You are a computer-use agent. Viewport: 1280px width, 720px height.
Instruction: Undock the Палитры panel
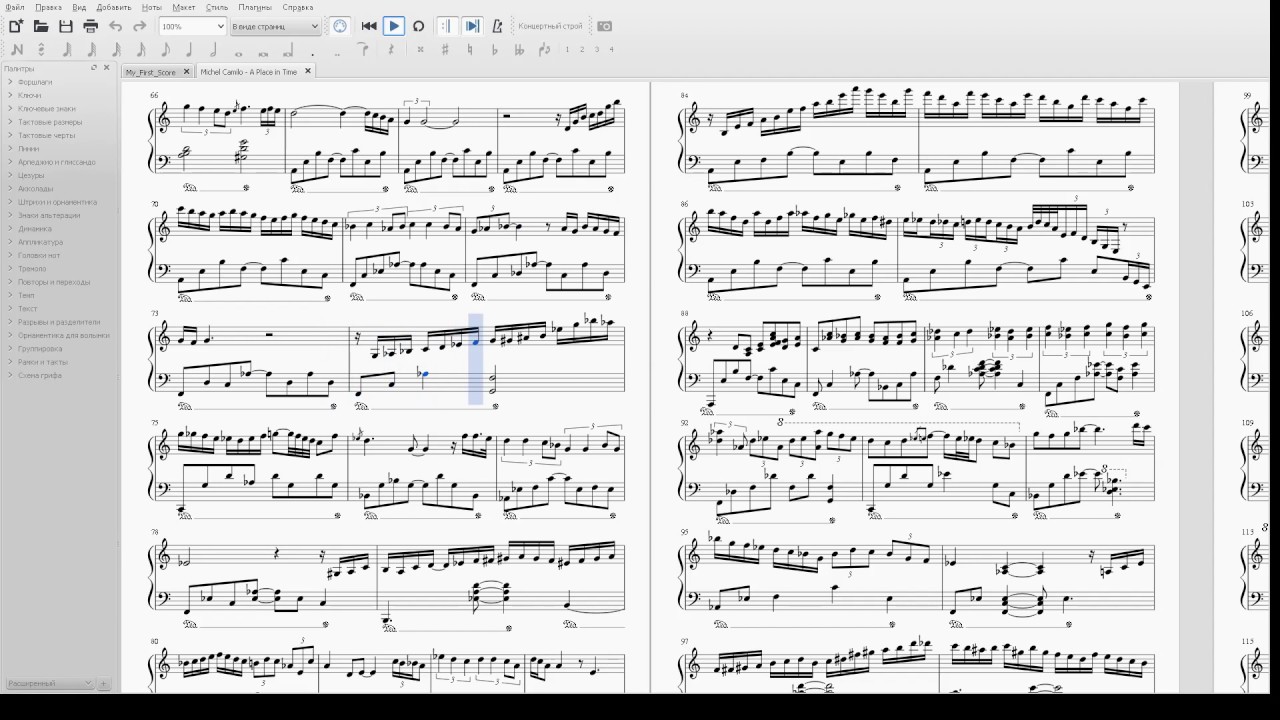tap(94, 68)
